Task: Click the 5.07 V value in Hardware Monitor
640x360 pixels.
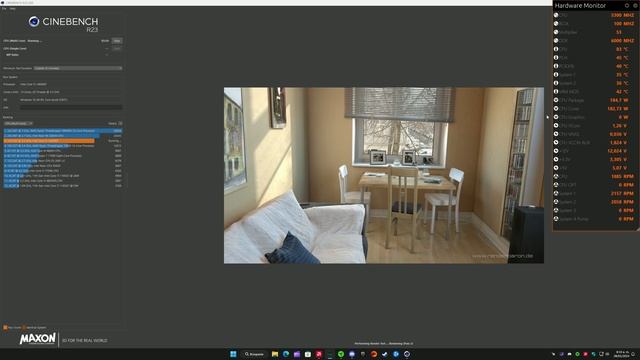Action: point(619,168)
